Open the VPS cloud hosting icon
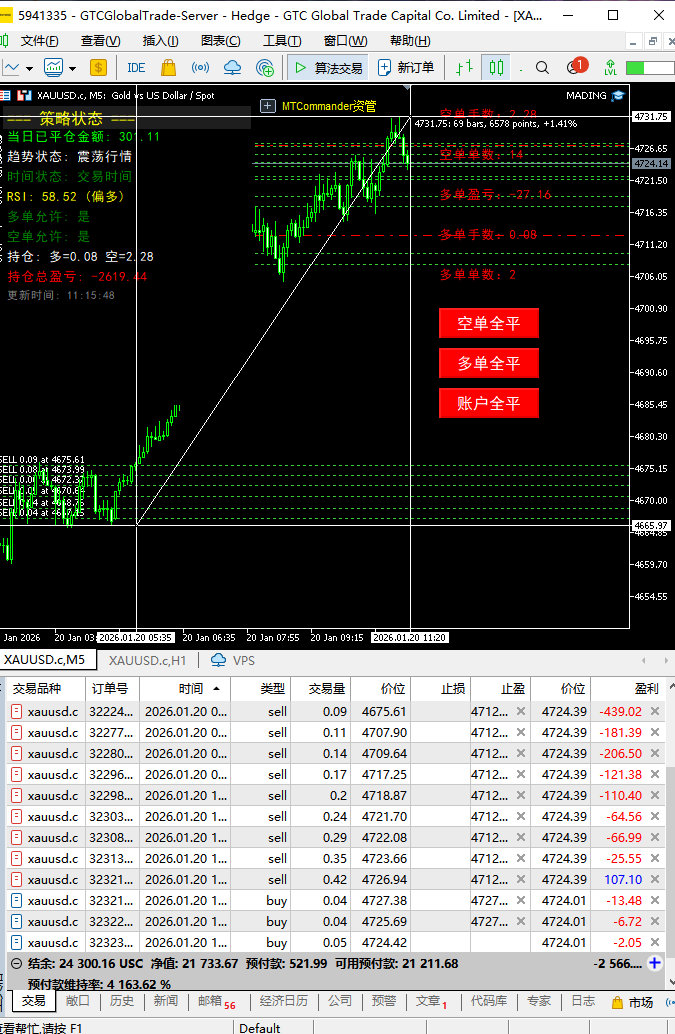 (232, 67)
